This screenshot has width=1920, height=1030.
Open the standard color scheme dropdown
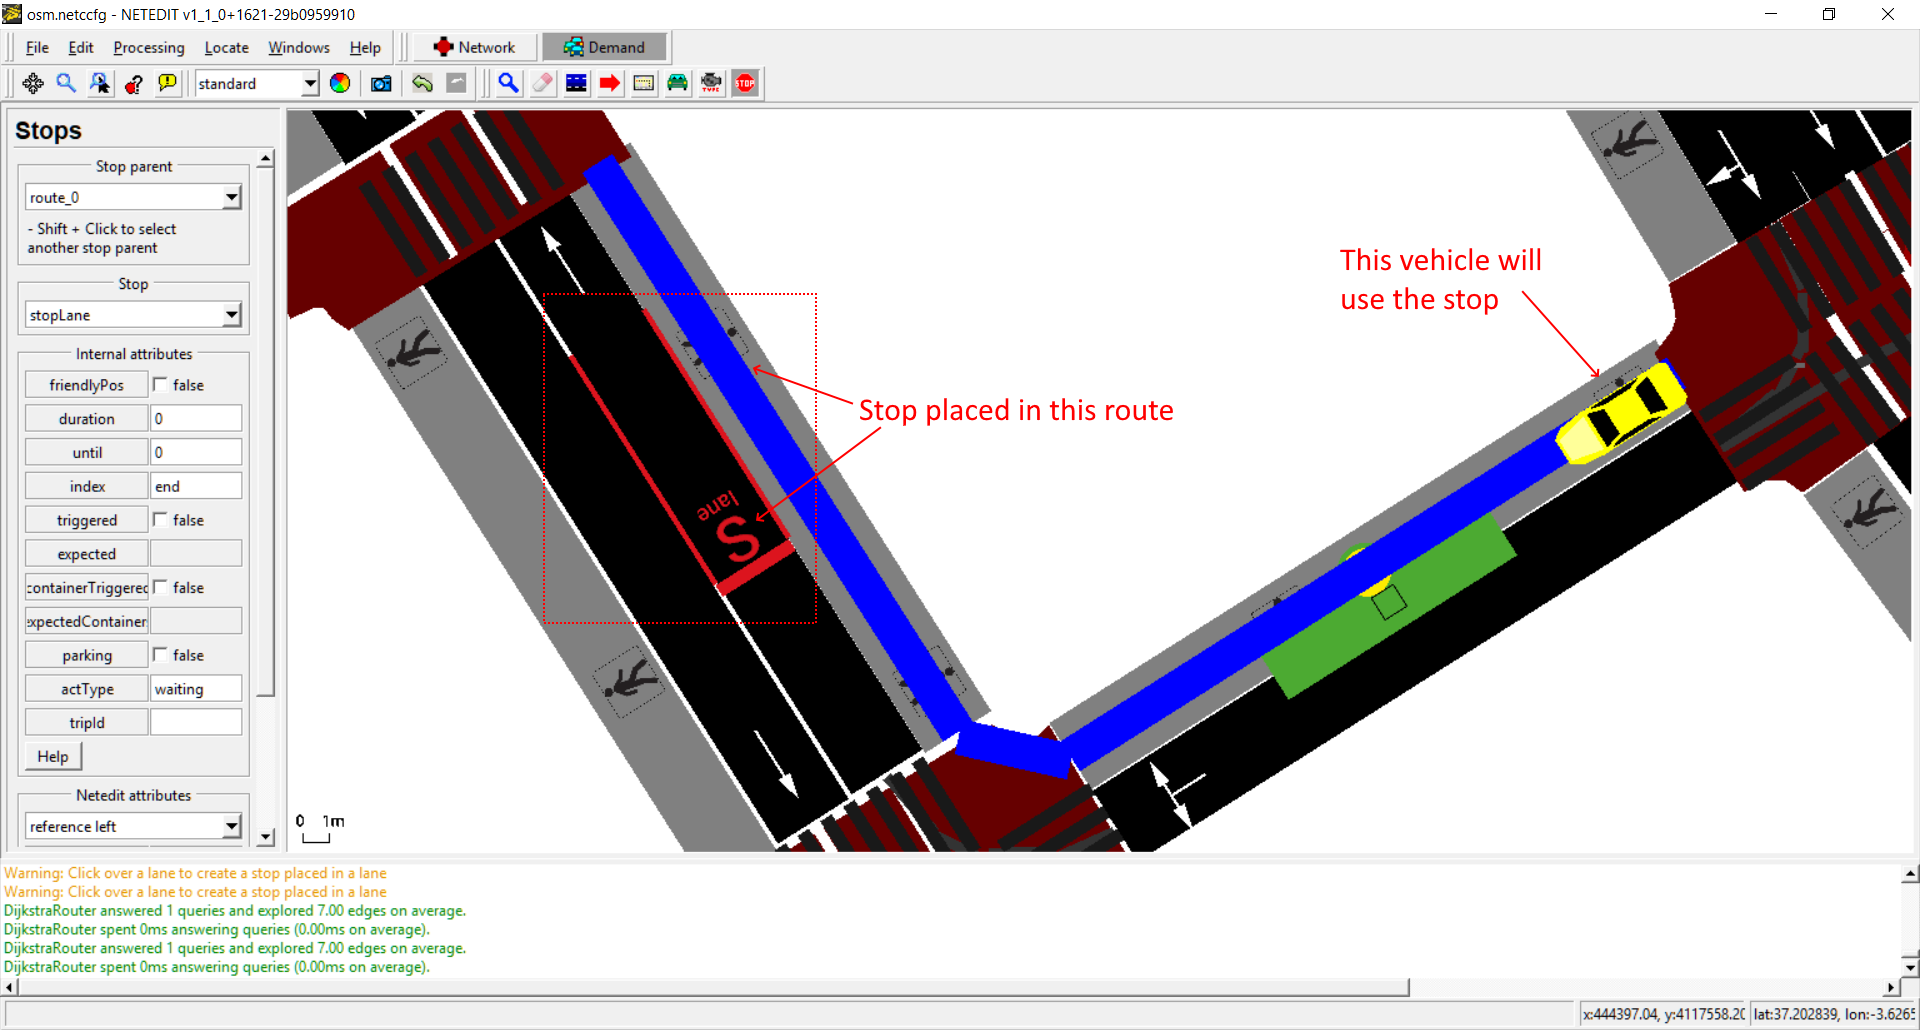coord(310,84)
